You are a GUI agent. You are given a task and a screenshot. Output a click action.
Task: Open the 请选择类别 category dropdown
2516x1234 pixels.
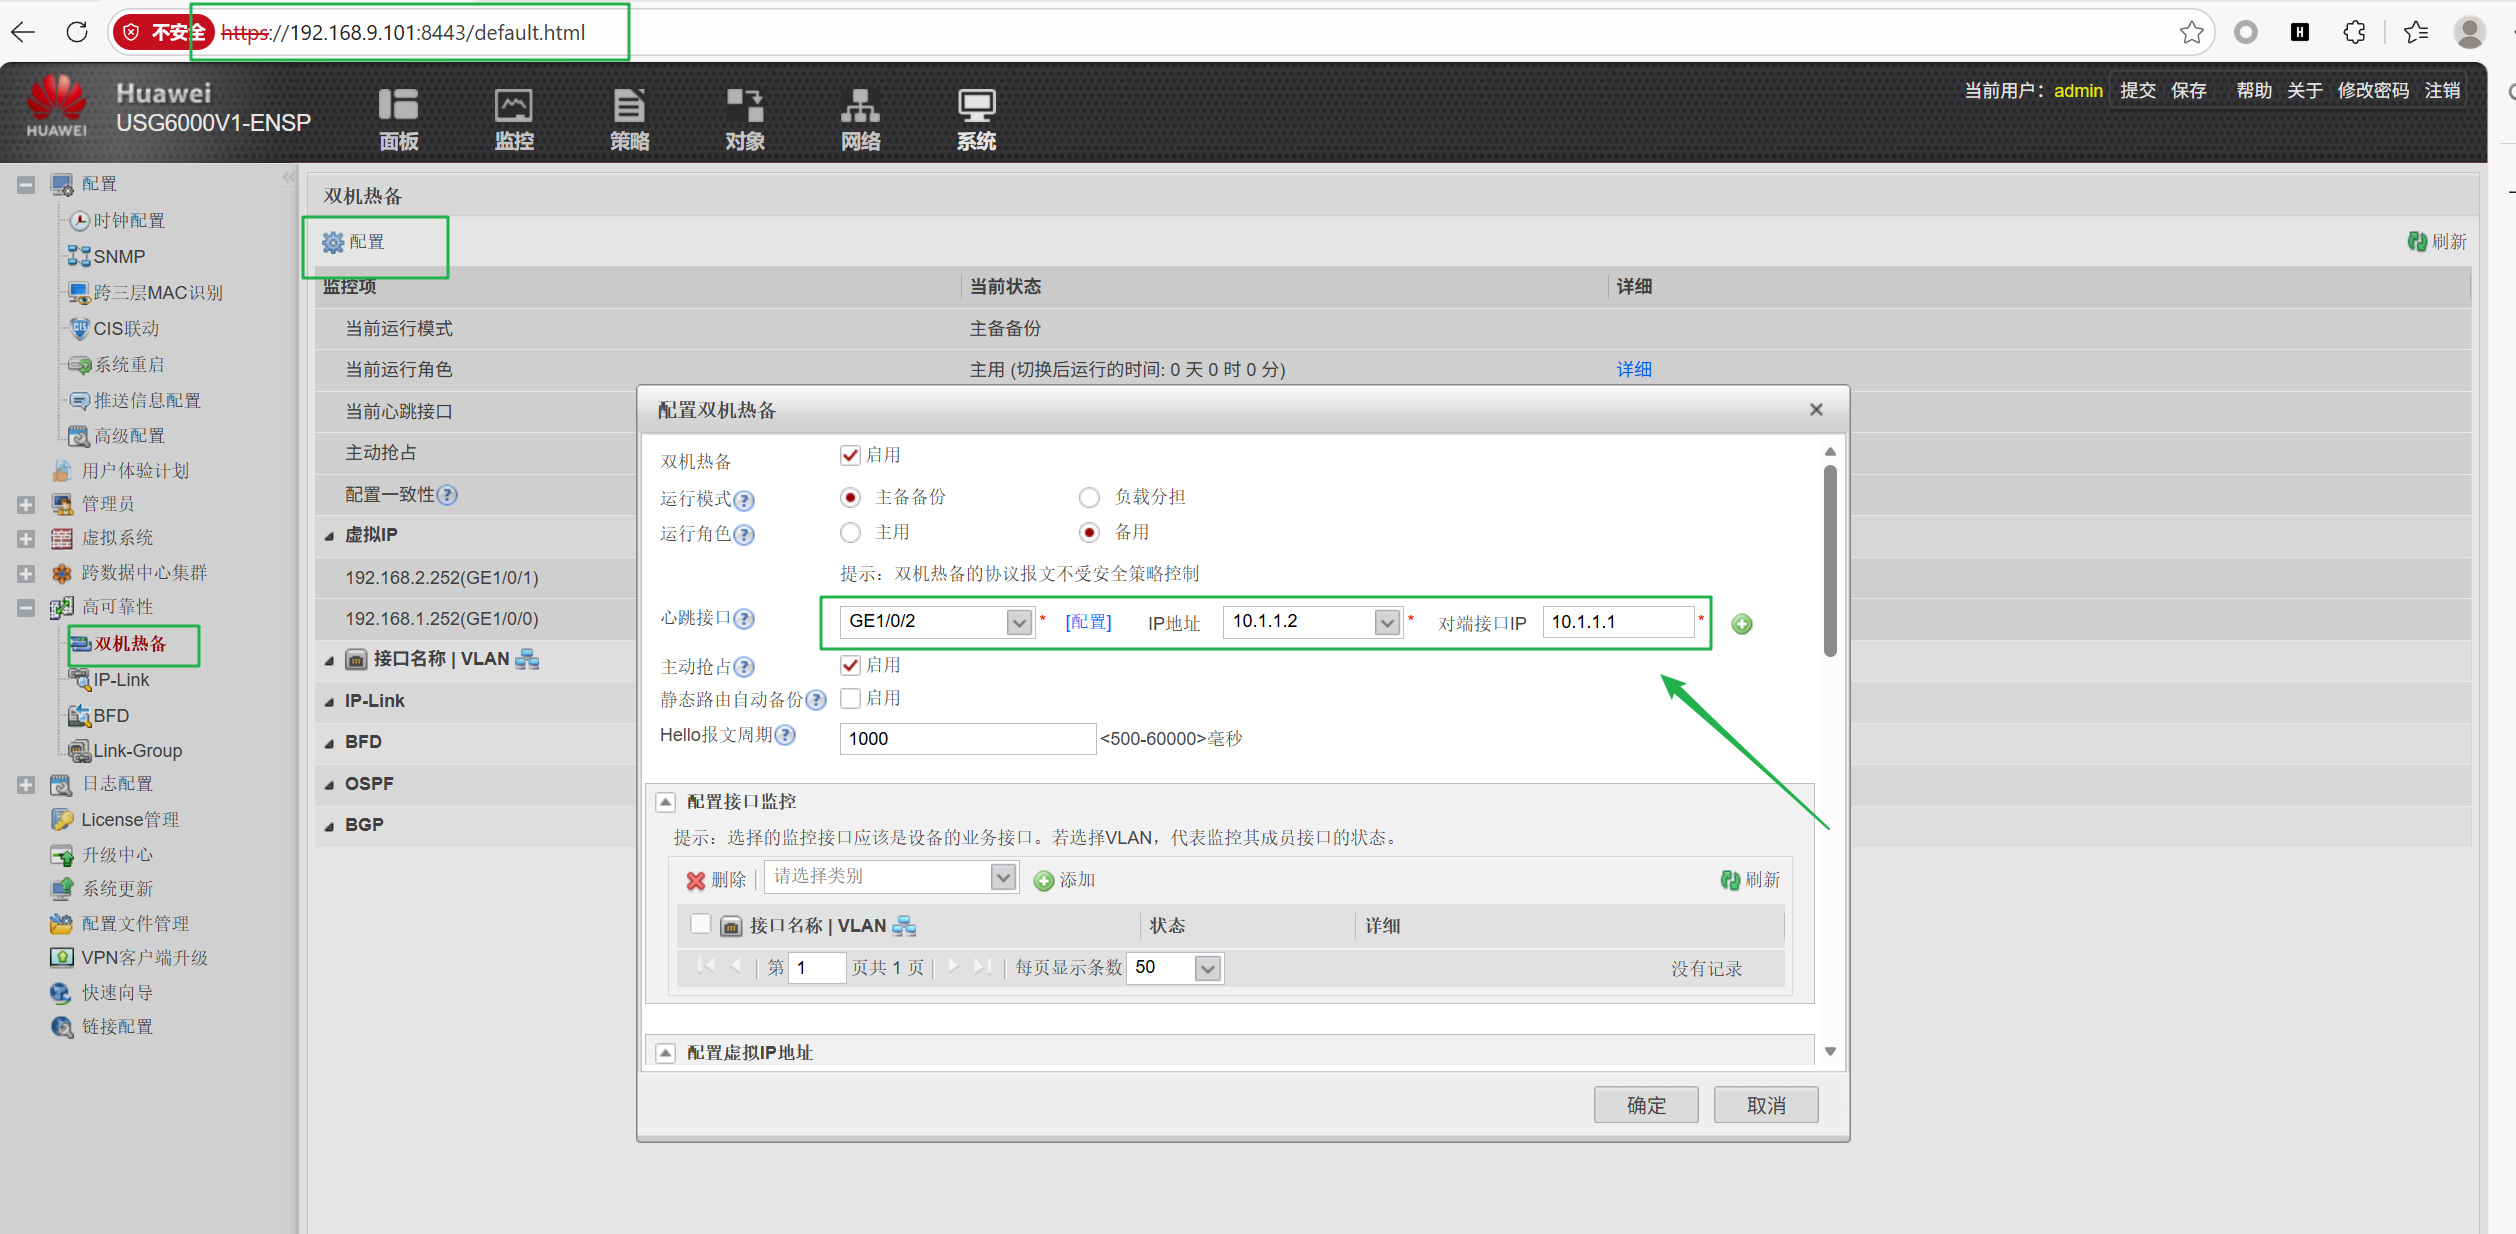coord(1003,877)
